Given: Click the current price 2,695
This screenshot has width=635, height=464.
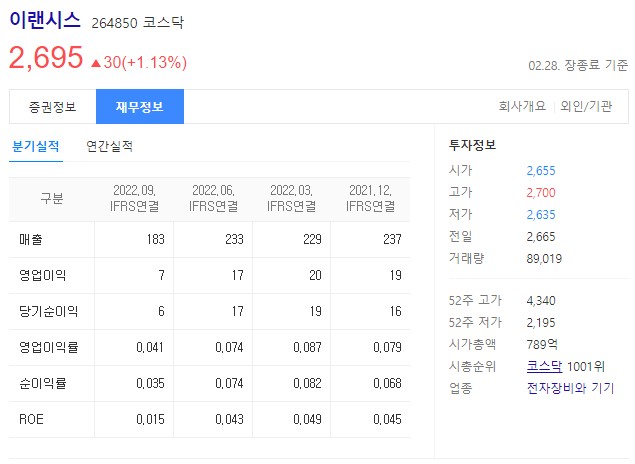Looking at the screenshot, I should coord(46,57).
